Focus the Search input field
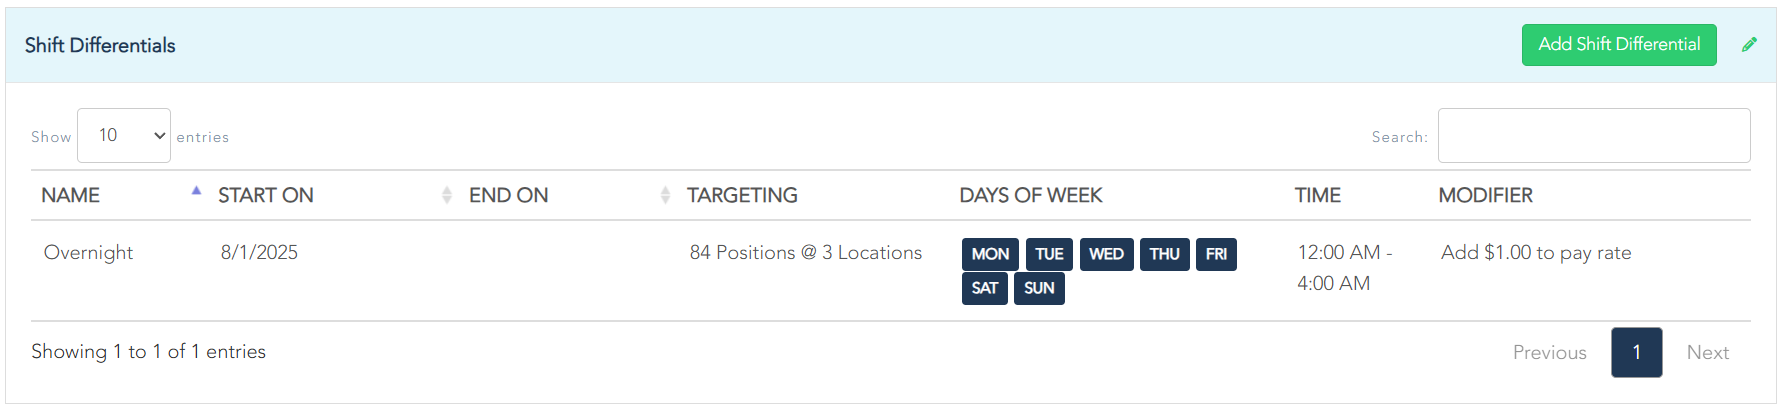Image resolution: width=1781 pixels, height=406 pixels. coord(1593,135)
